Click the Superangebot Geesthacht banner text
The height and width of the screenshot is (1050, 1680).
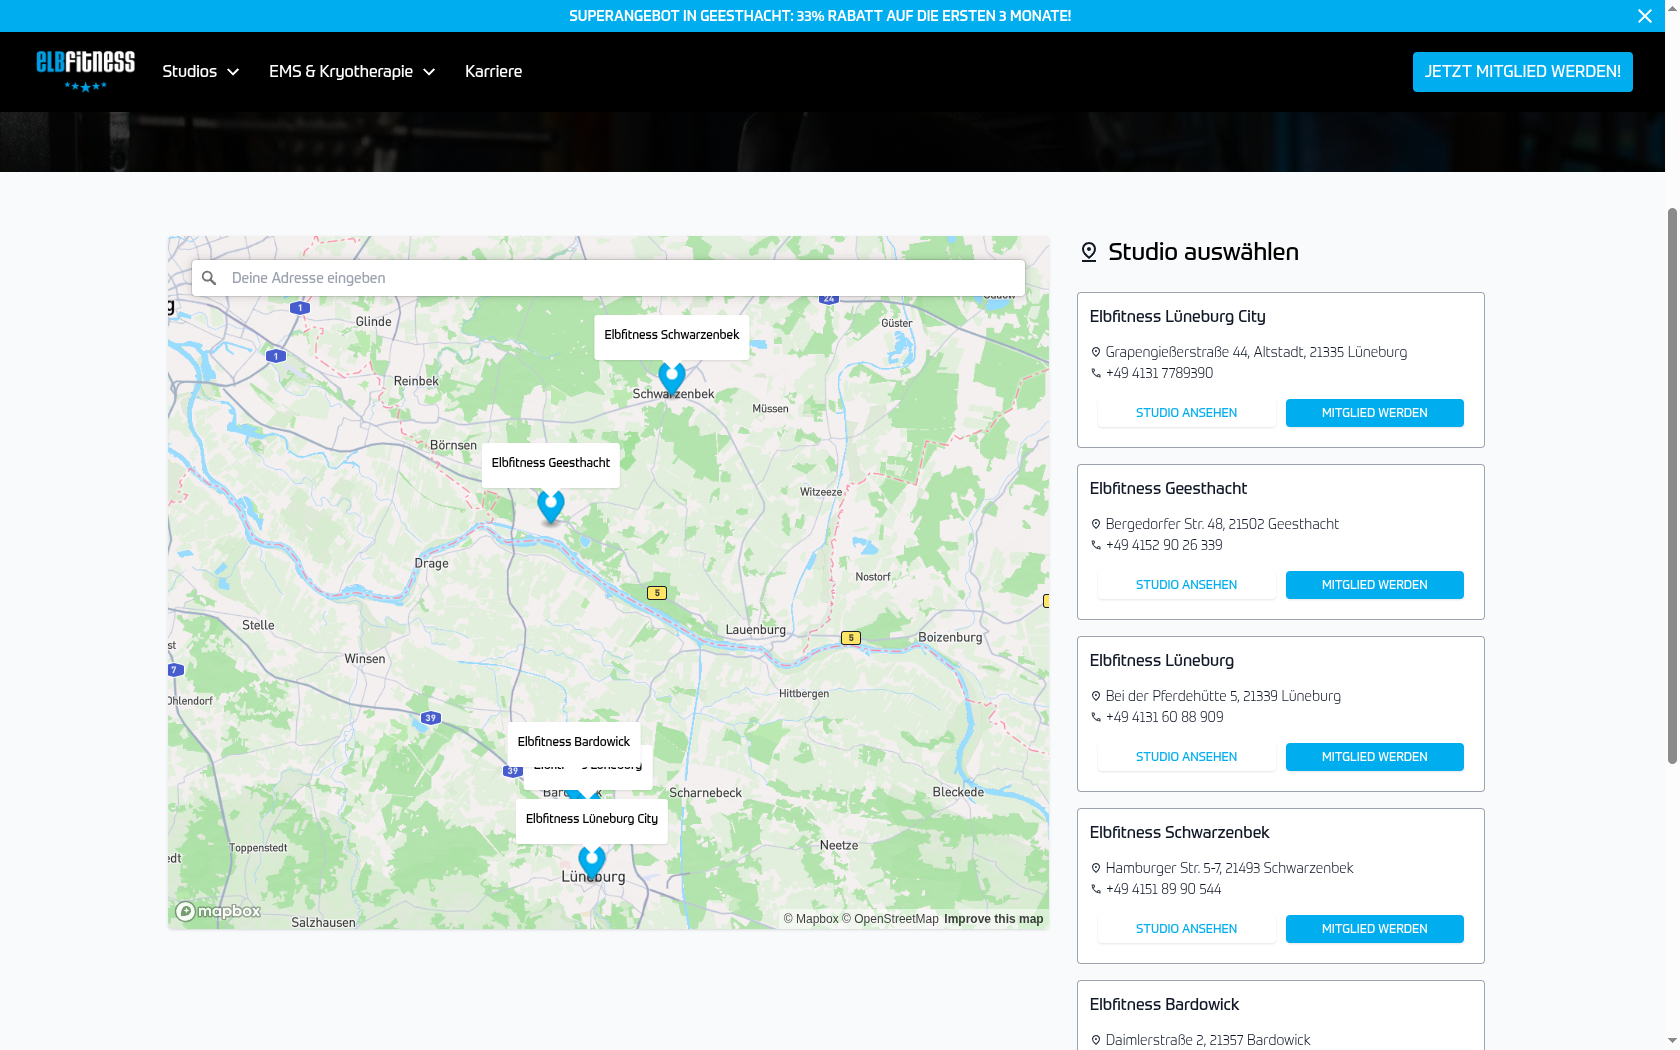[820, 16]
